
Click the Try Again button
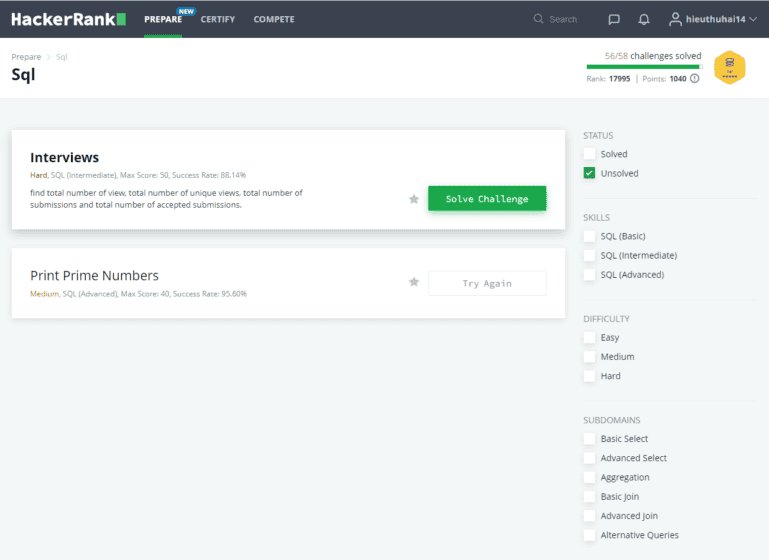tap(487, 283)
